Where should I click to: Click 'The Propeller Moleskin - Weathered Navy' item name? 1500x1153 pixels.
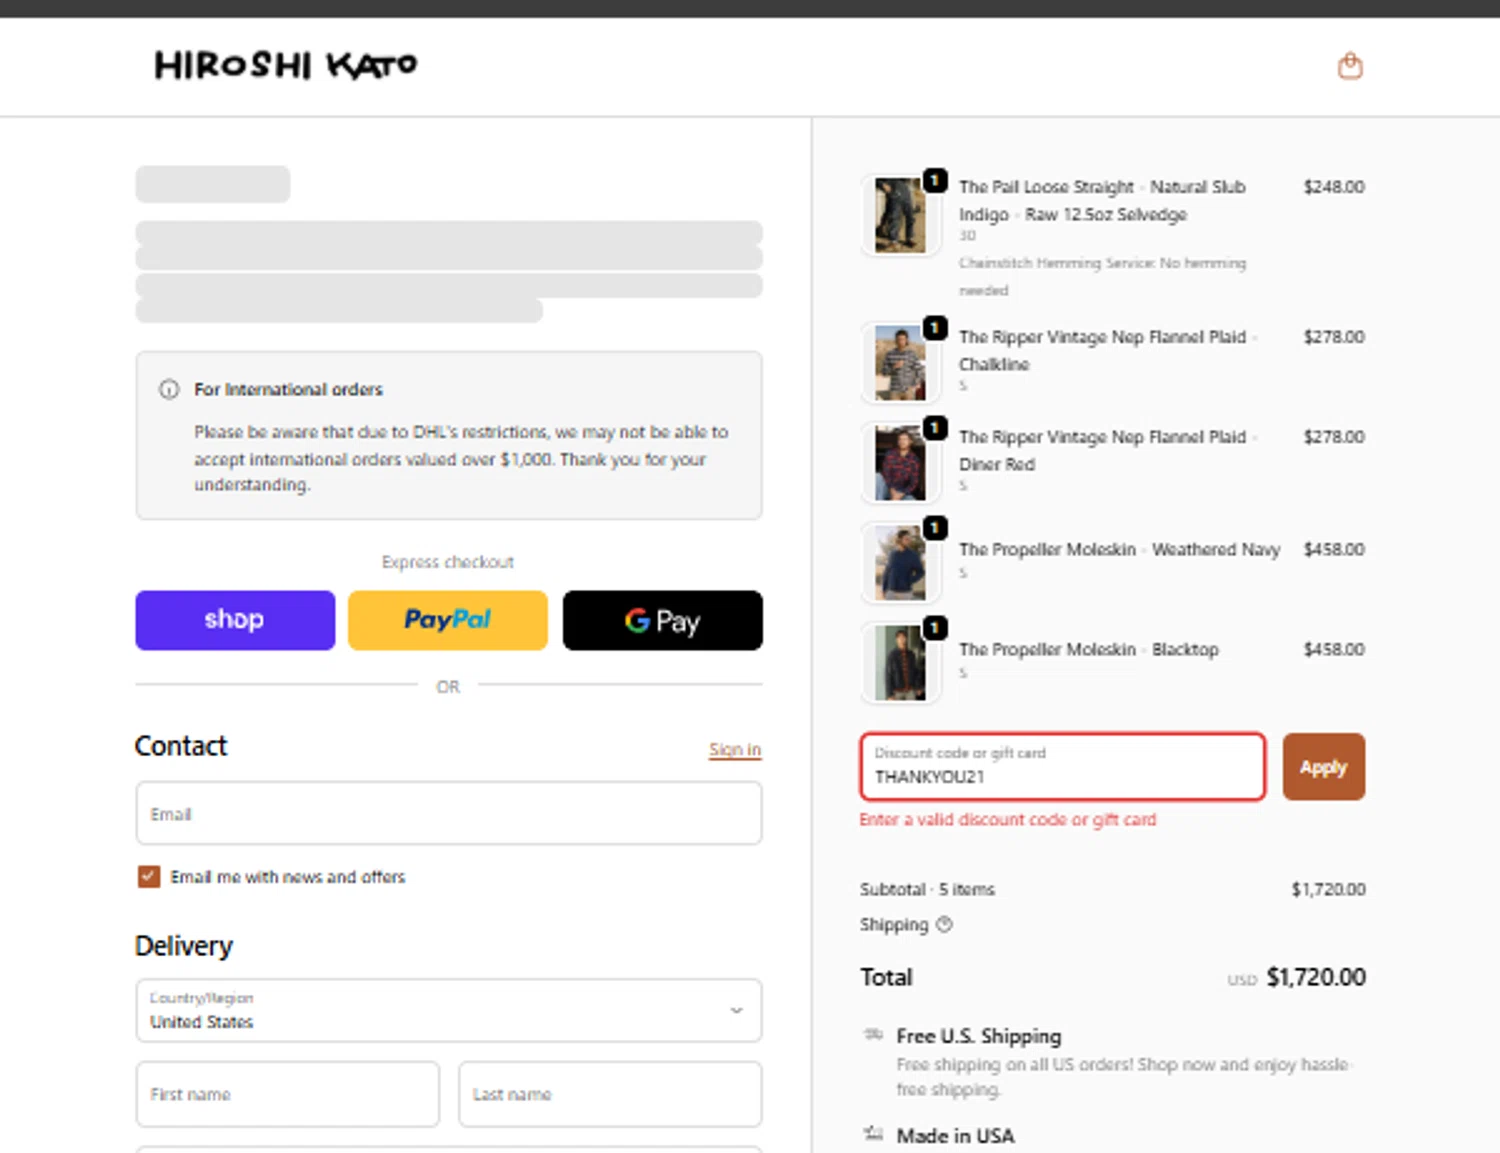coord(1119,549)
